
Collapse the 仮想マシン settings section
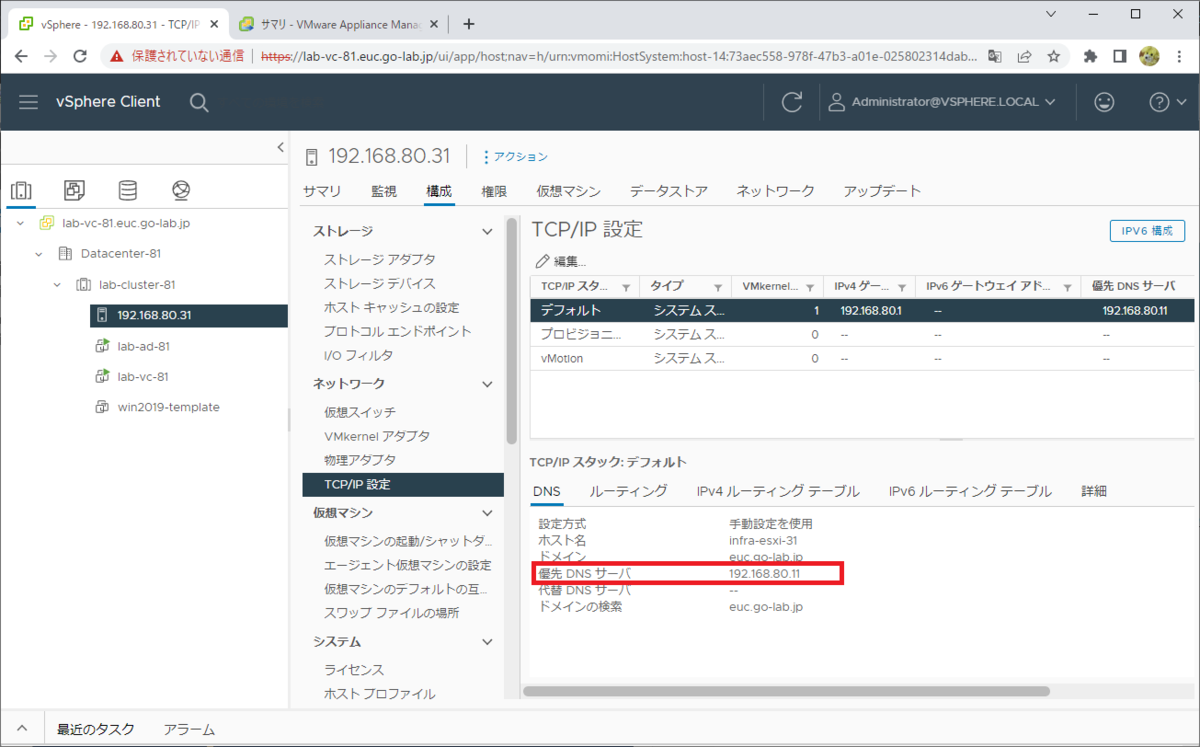pos(487,513)
